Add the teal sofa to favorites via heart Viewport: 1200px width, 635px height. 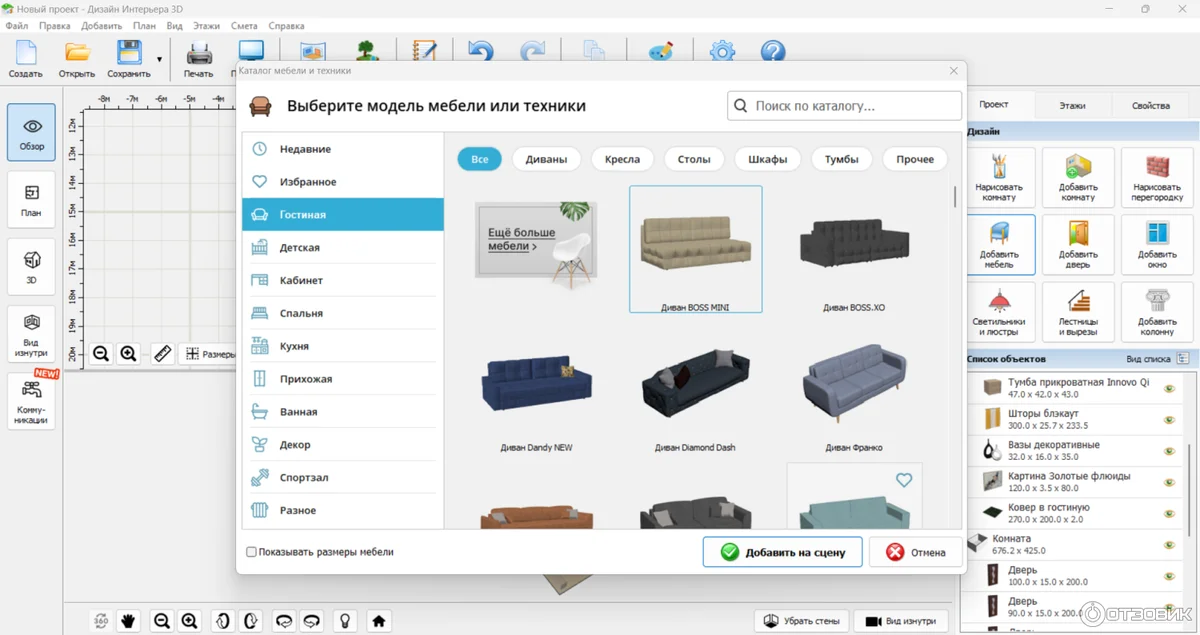click(x=904, y=481)
